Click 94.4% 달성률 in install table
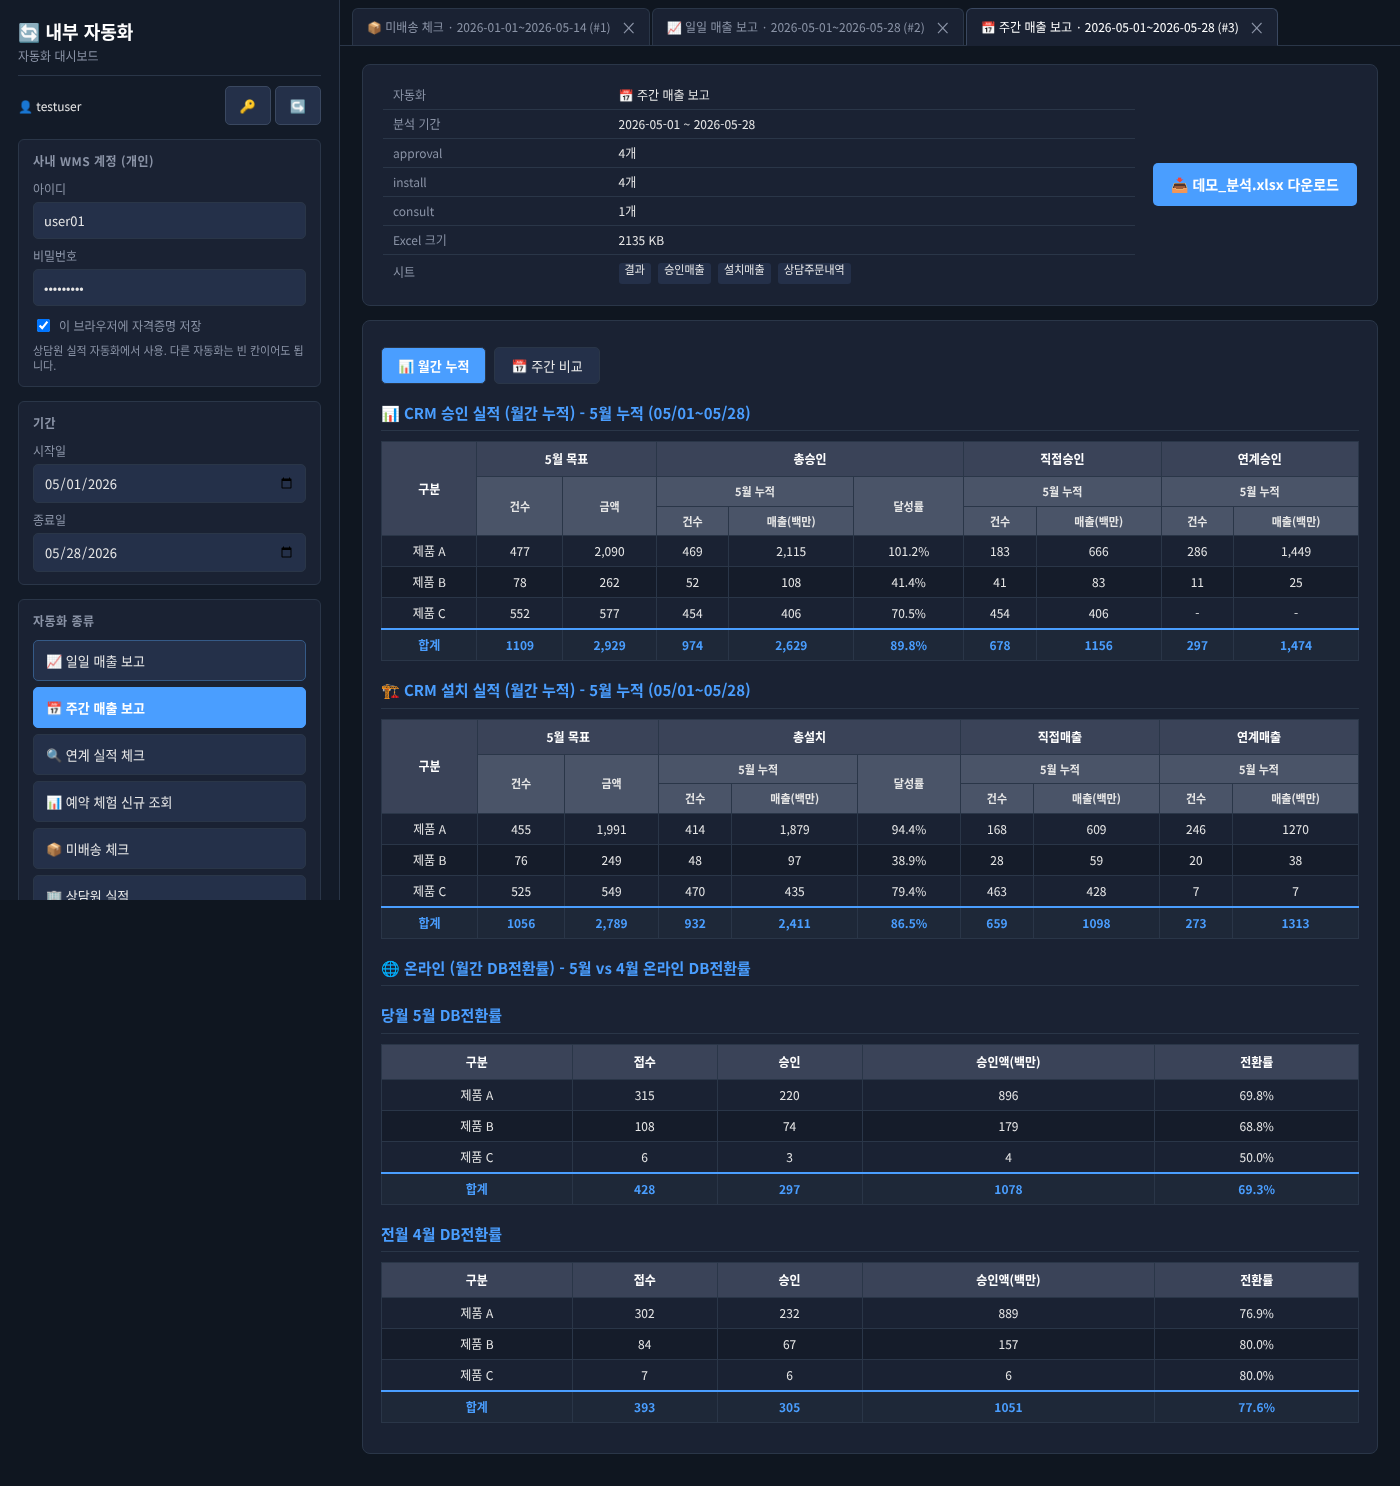The height and width of the screenshot is (1486, 1400). pos(909,830)
